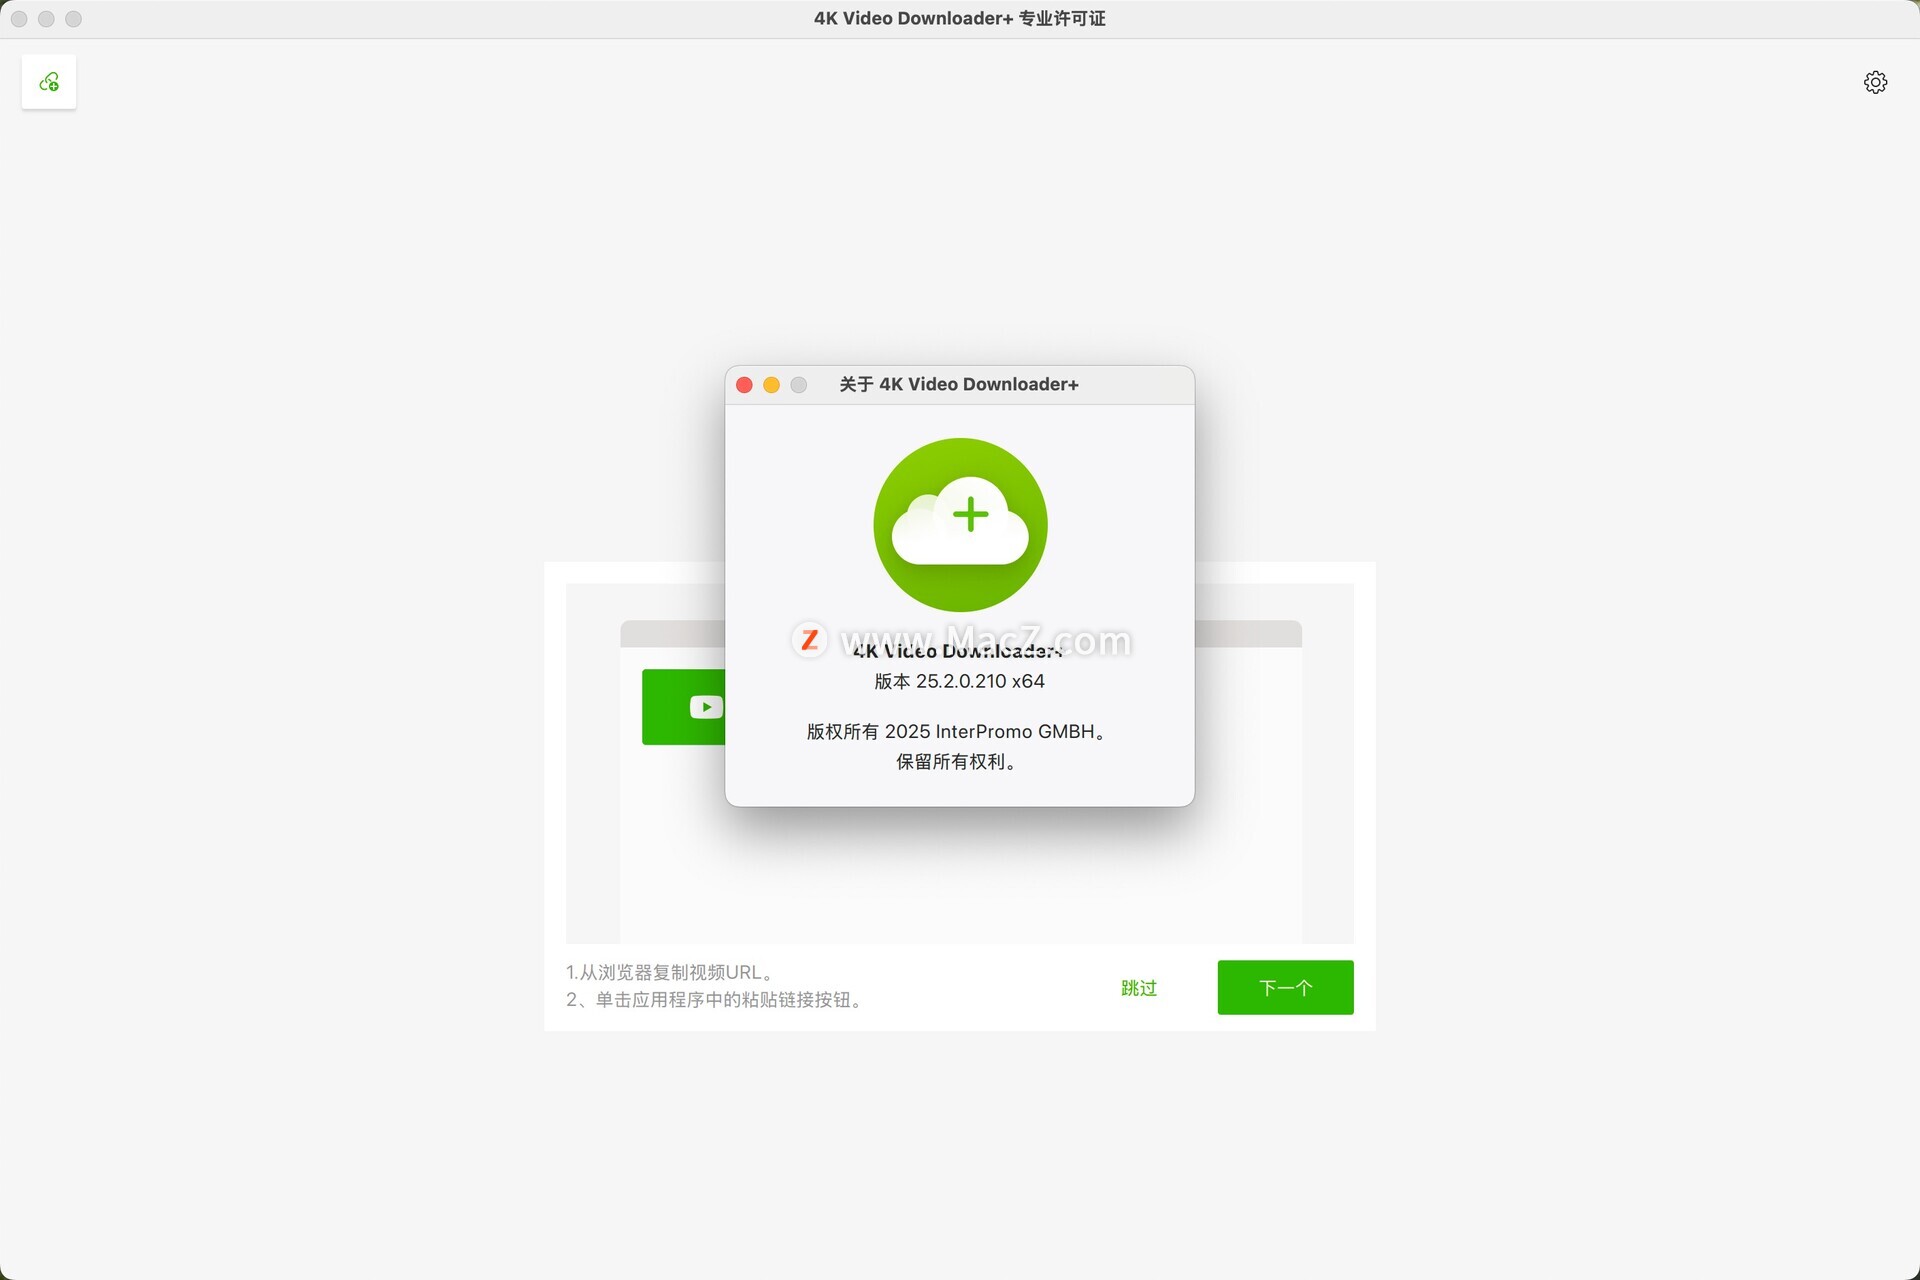Image resolution: width=1920 pixels, height=1280 pixels.
Task: Click the About dialog title 关于 4K Video Downloader+
Action: click(959, 385)
